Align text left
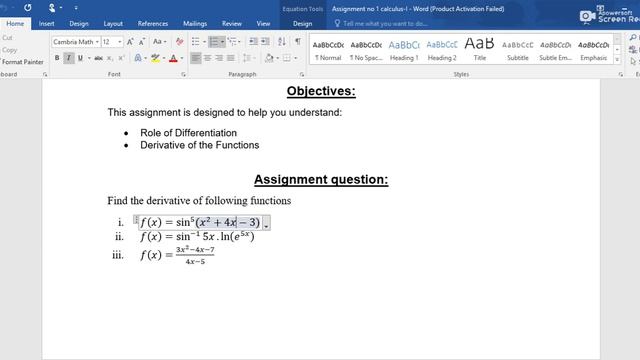This screenshot has width=640, height=360. [196, 58]
